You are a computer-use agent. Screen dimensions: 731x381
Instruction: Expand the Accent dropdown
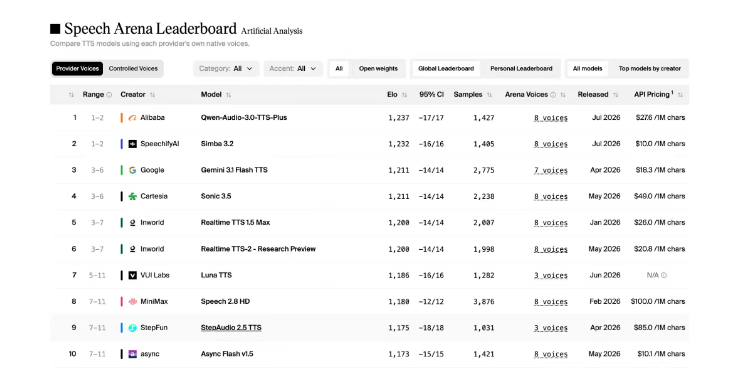[x=293, y=69]
